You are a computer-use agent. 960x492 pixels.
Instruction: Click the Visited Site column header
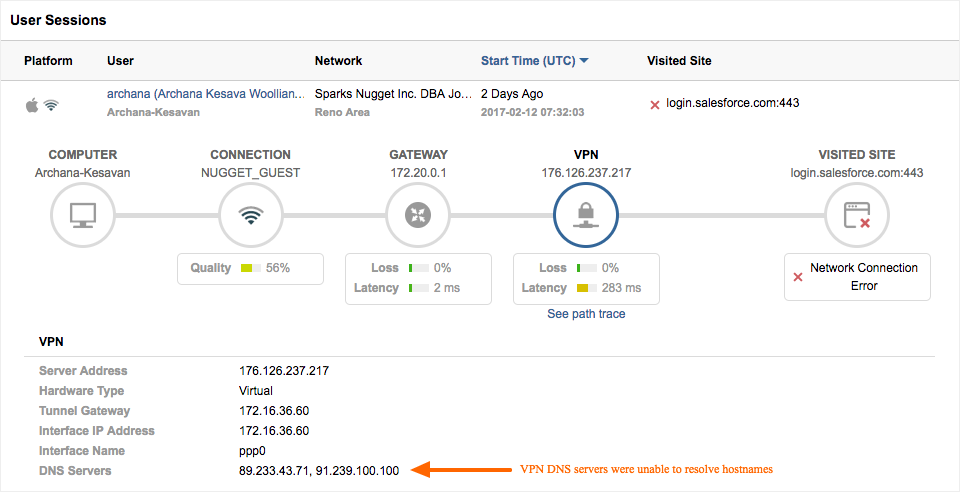[x=679, y=61]
